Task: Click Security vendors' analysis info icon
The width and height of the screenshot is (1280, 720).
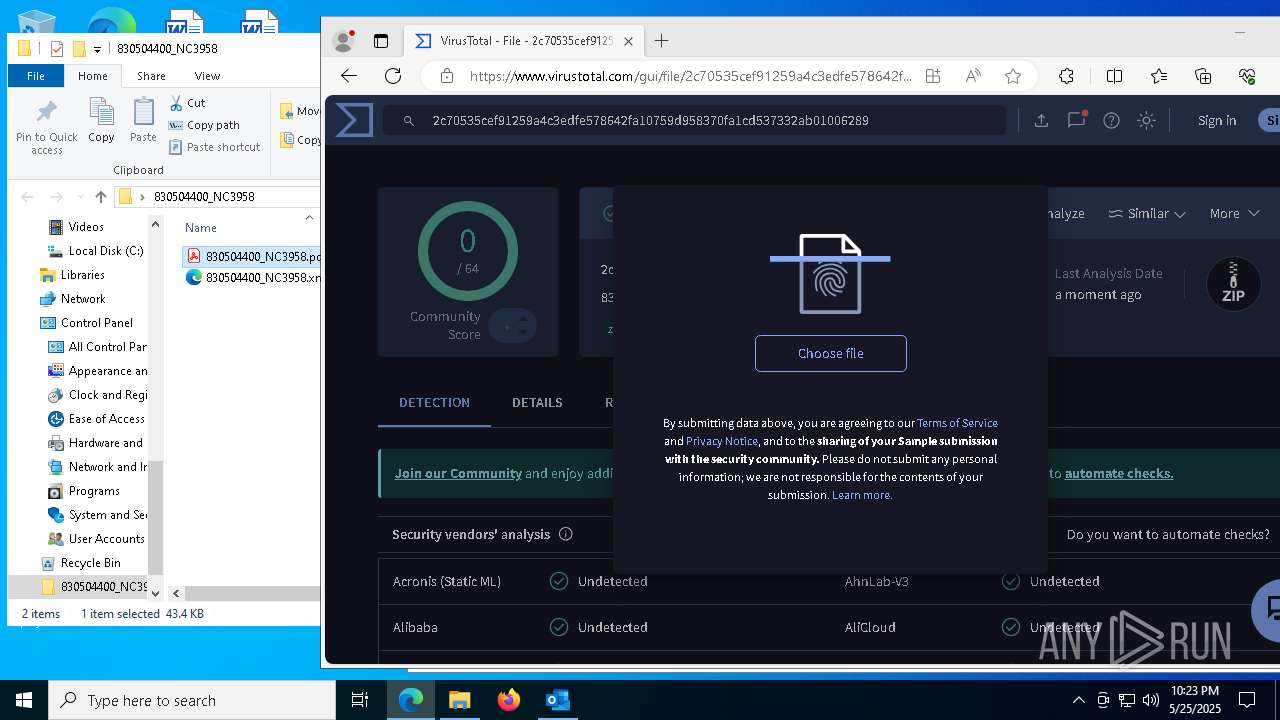Action: pyautogui.click(x=566, y=534)
